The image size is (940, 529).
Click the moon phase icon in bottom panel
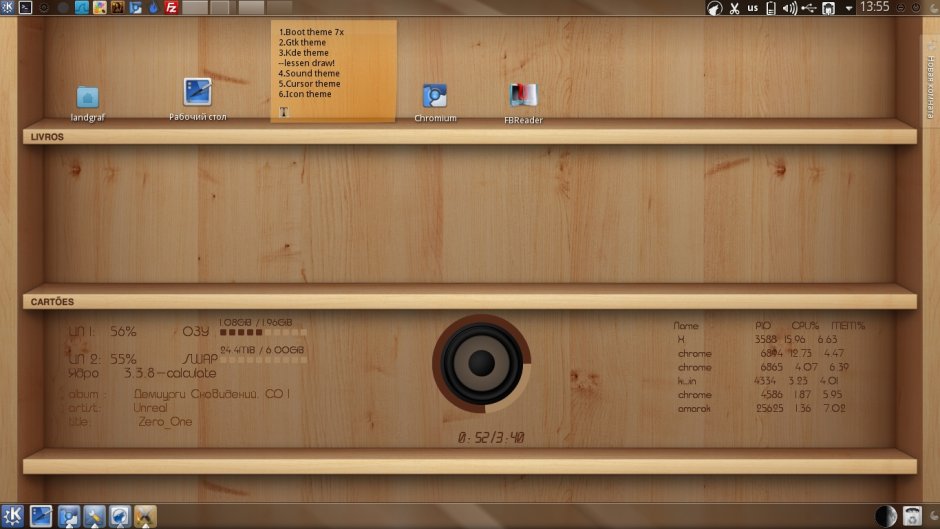885,516
